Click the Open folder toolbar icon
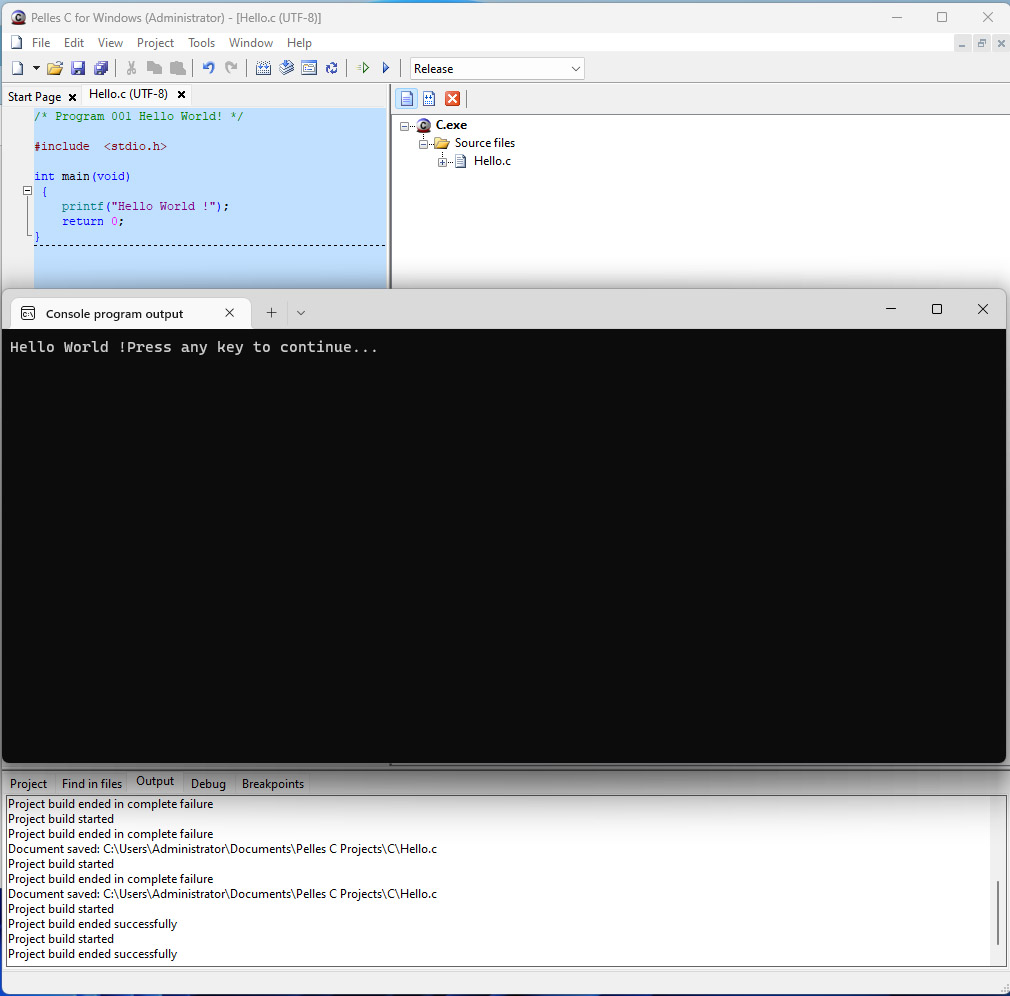 point(55,68)
